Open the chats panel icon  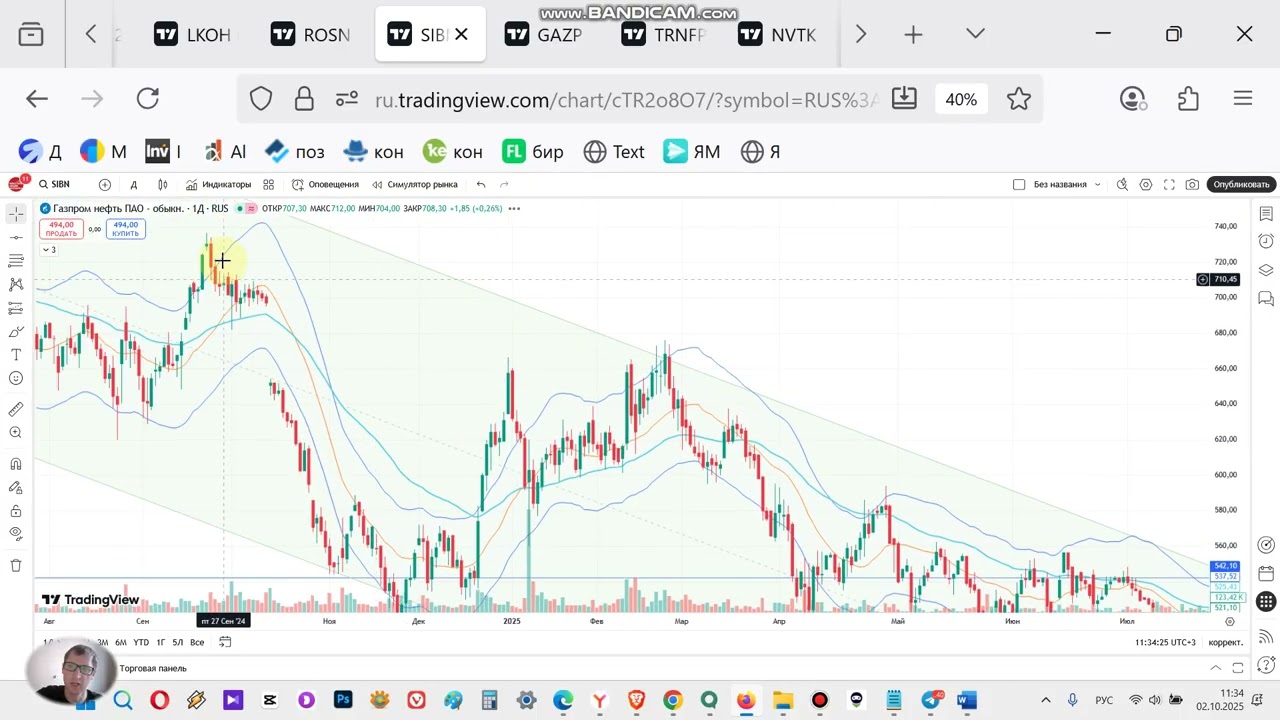(x=1266, y=298)
